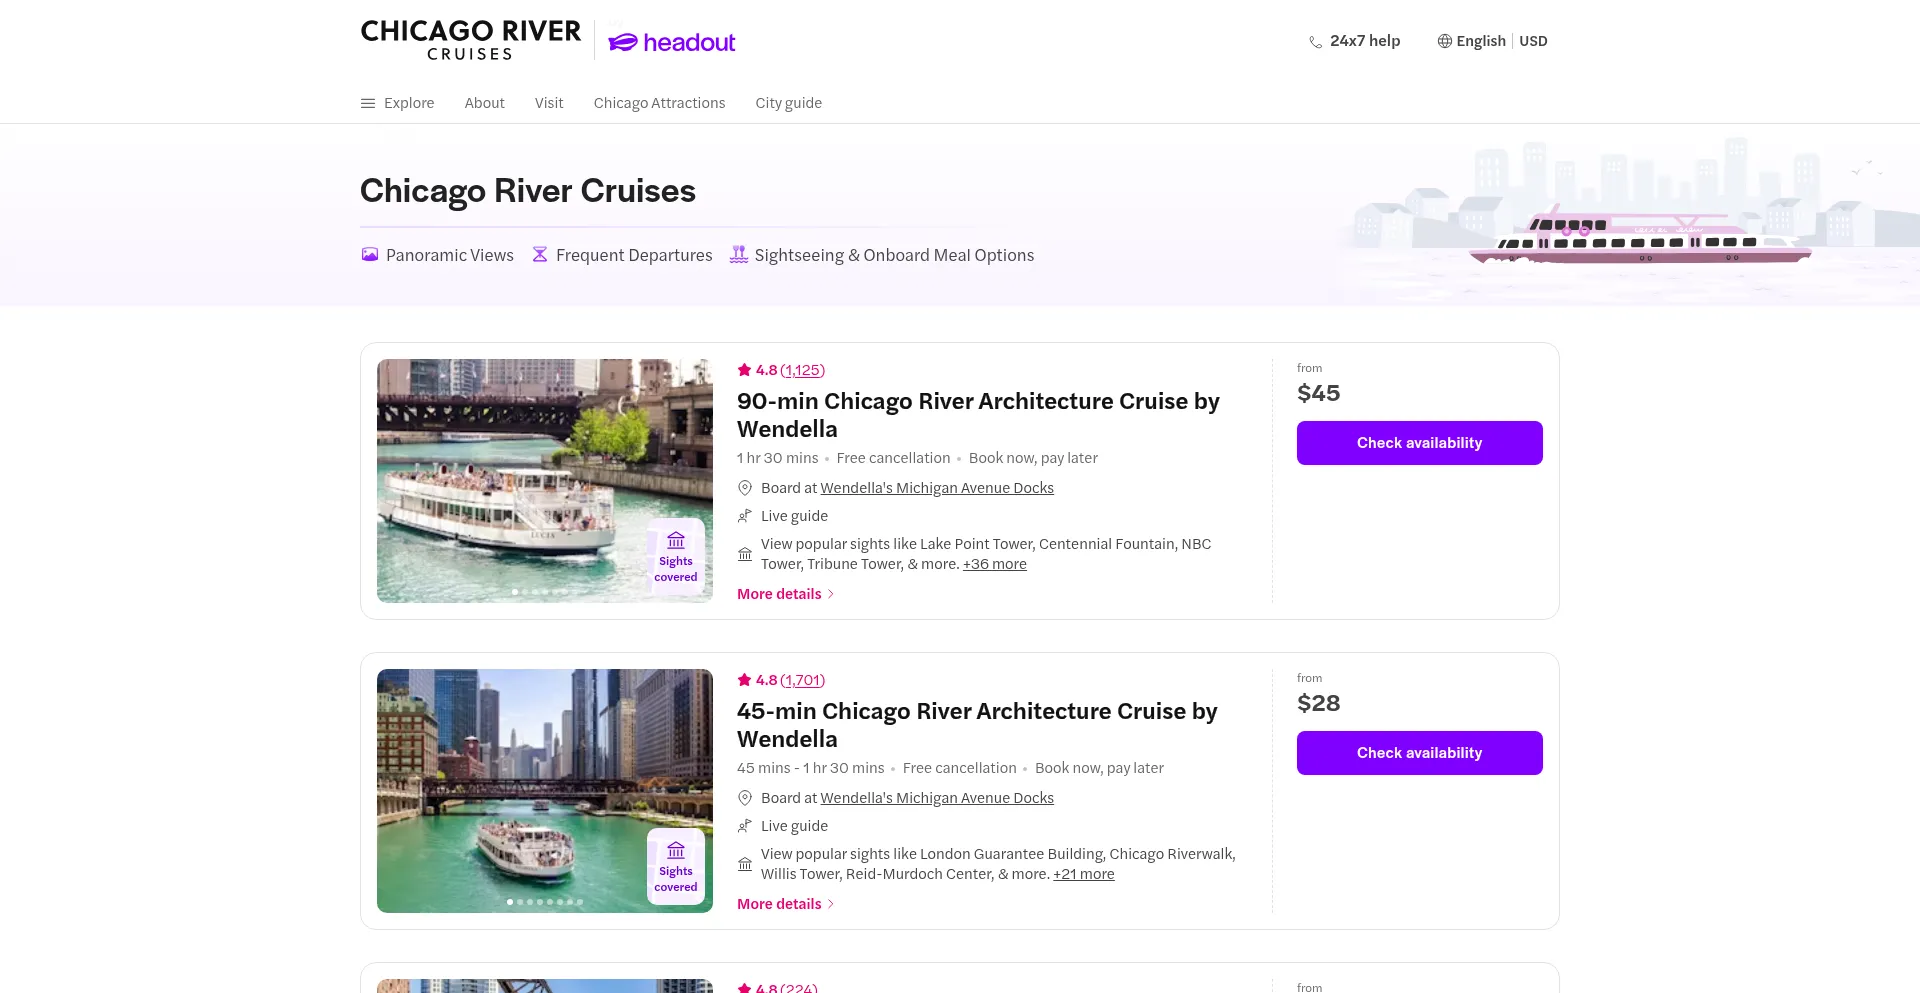Click the star rating icon of 45-min cruise

click(744, 680)
